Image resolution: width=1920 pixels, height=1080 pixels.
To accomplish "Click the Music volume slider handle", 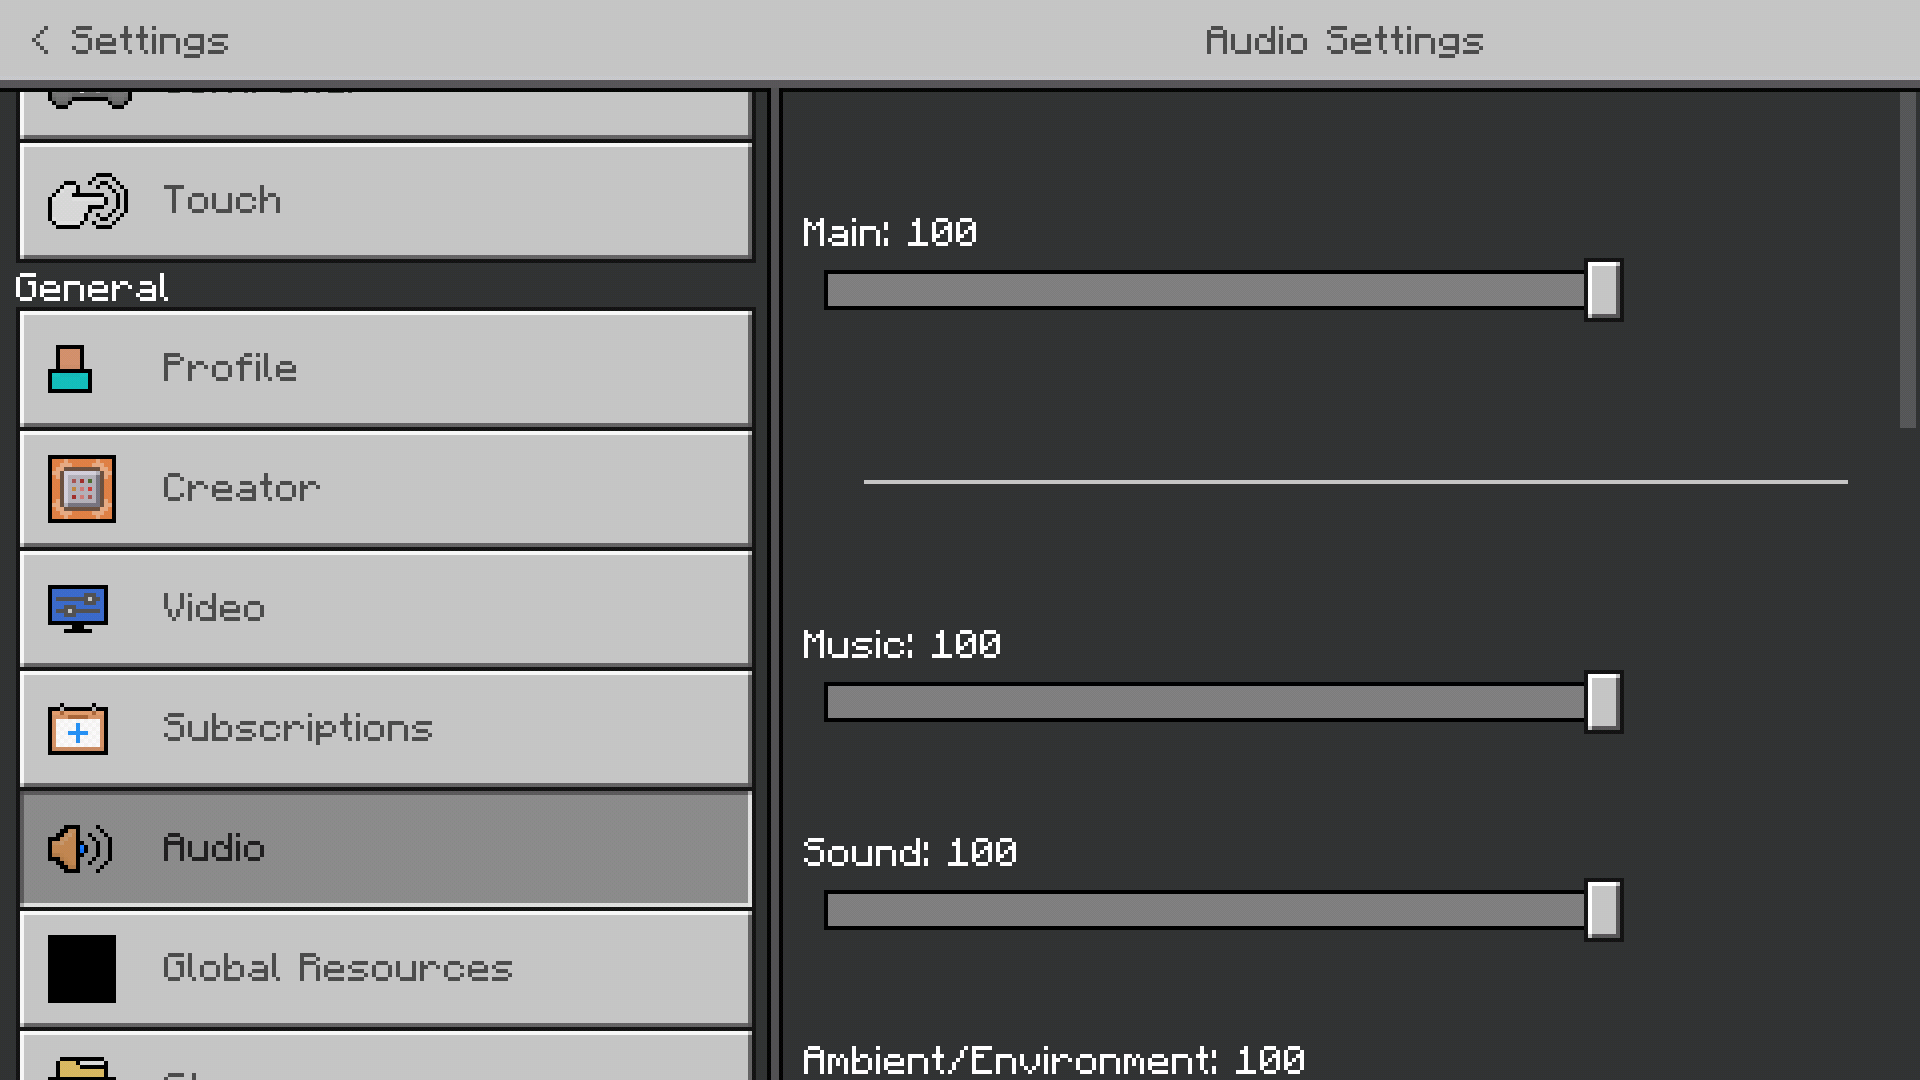I will 1603,702.
